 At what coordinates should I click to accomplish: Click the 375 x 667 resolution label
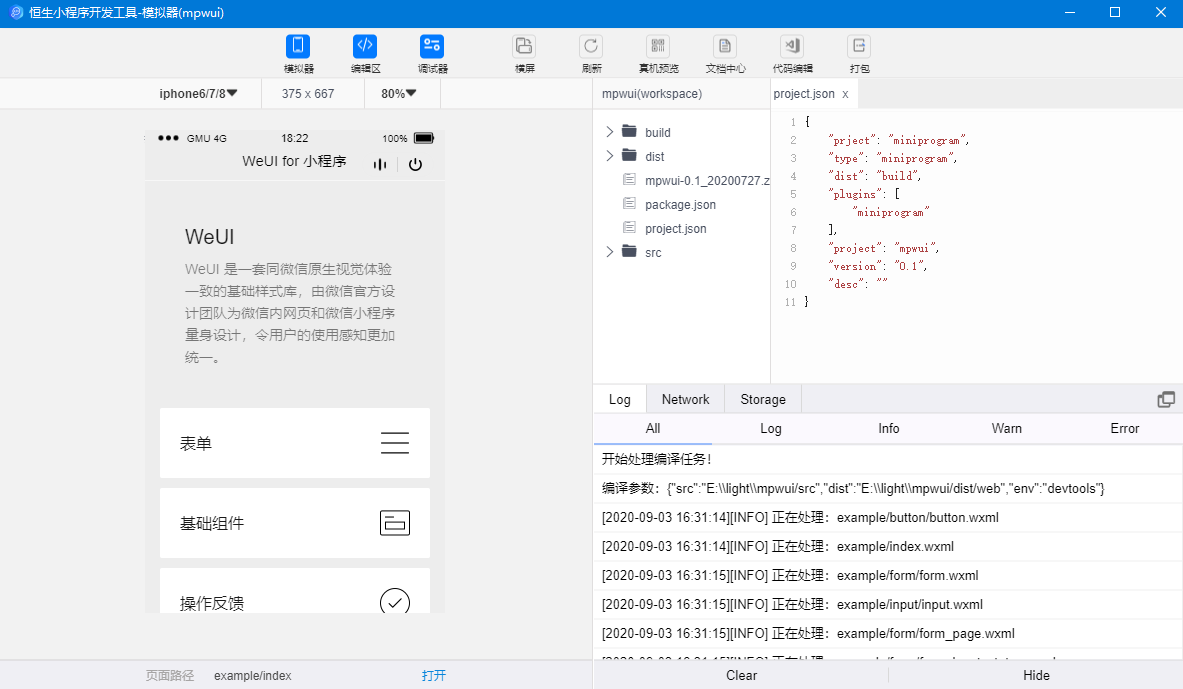pos(308,94)
